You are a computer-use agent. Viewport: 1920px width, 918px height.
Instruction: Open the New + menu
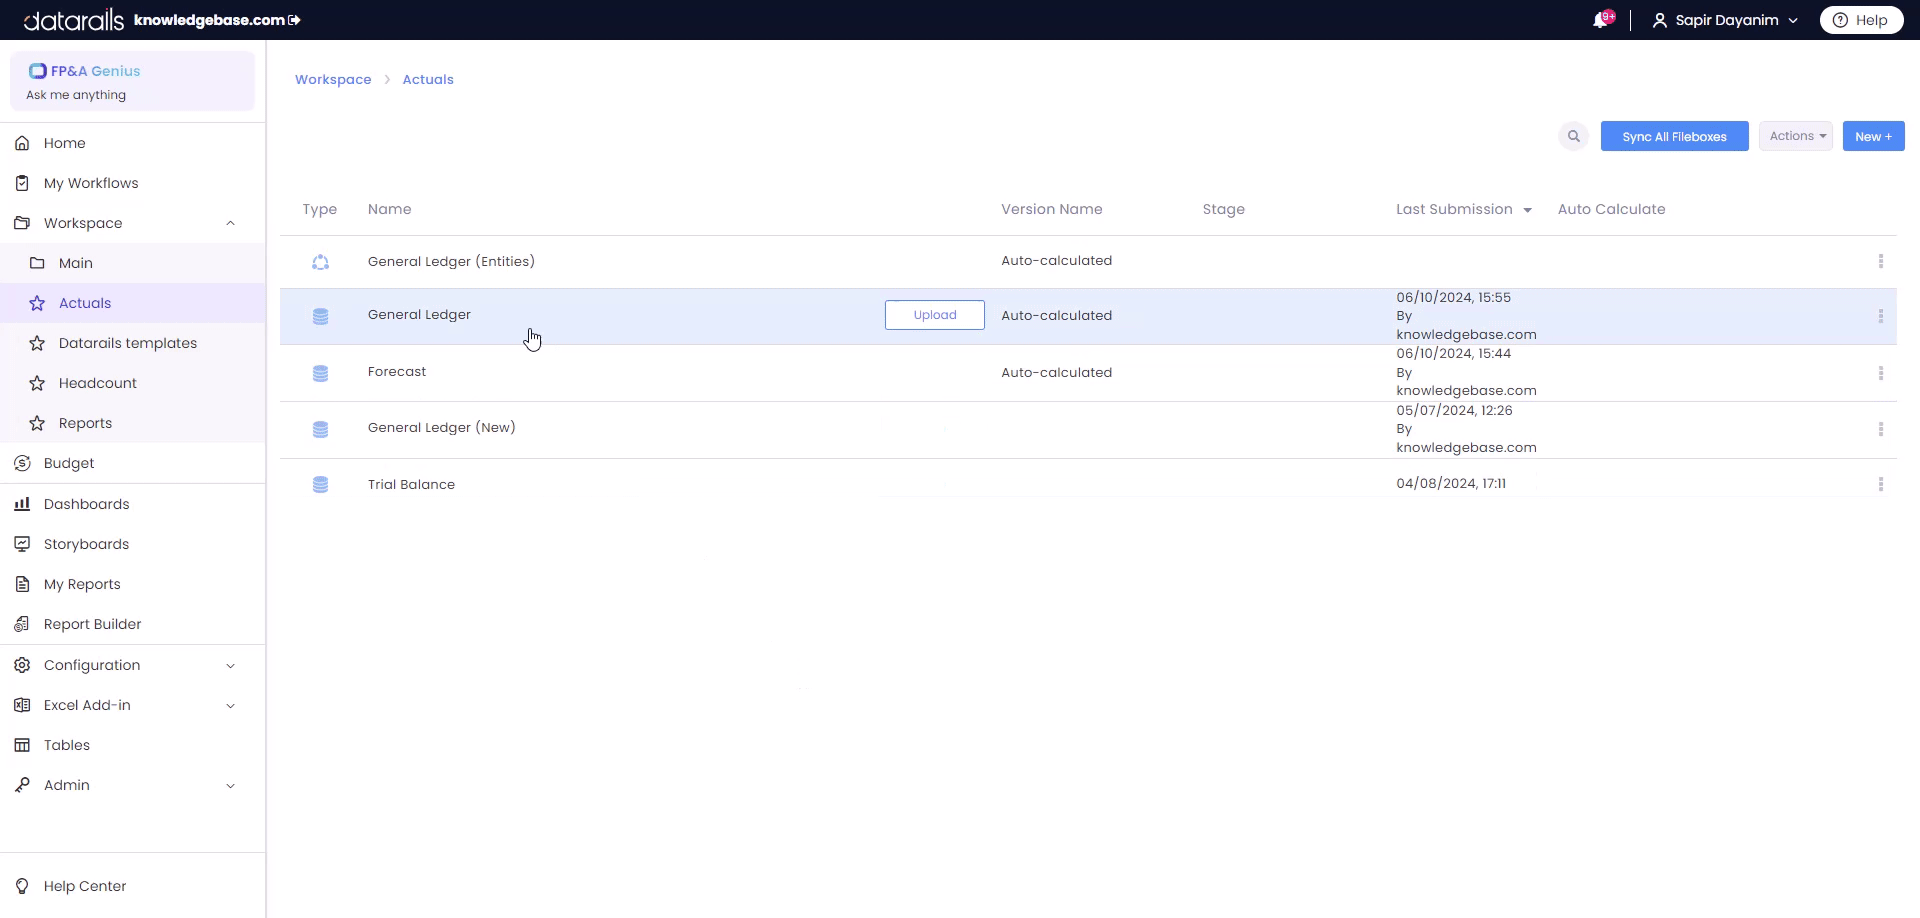pos(1873,136)
